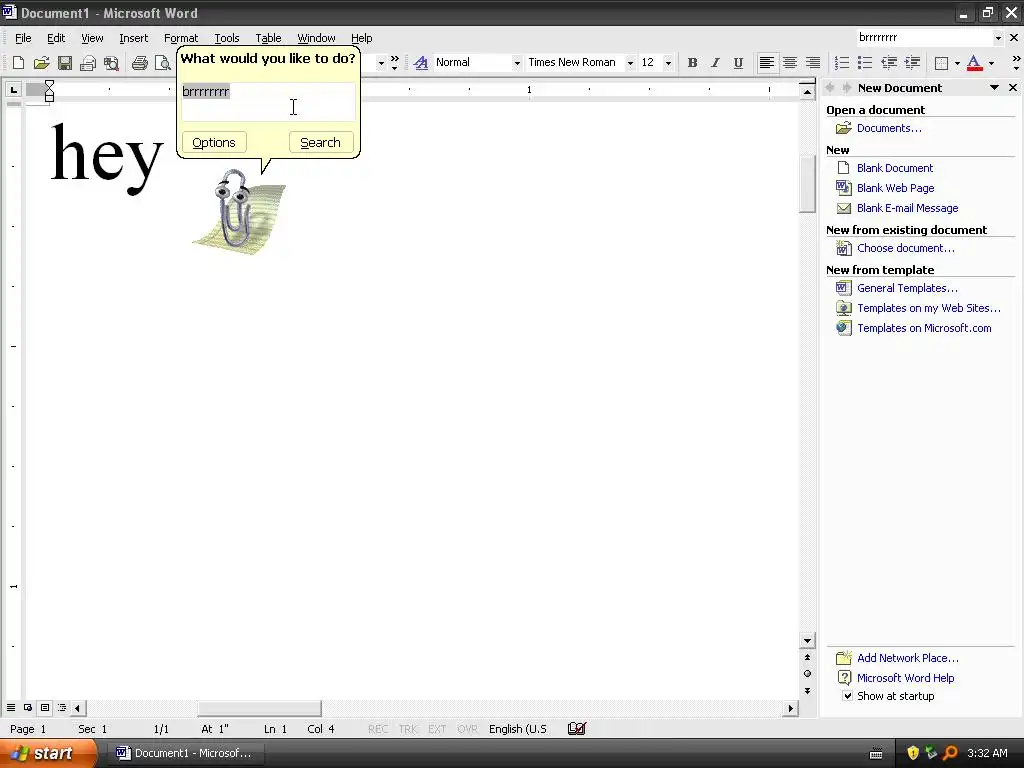The width and height of the screenshot is (1024, 768).
Task: Click the Office Assistant Search button
Action: tap(321, 142)
